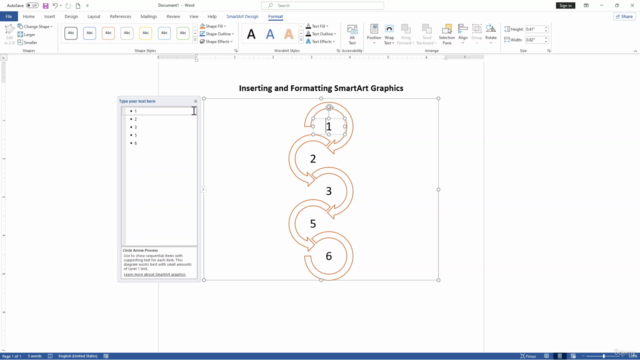The width and height of the screenshot is (640, 360).
Task: Click the rotation handle above shape 1
Action: point(329,108)
